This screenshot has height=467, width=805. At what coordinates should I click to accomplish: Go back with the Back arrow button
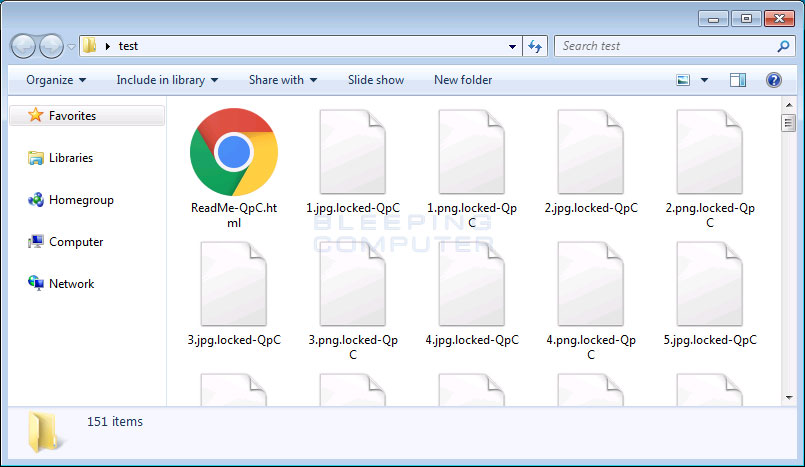pos(23,47)
